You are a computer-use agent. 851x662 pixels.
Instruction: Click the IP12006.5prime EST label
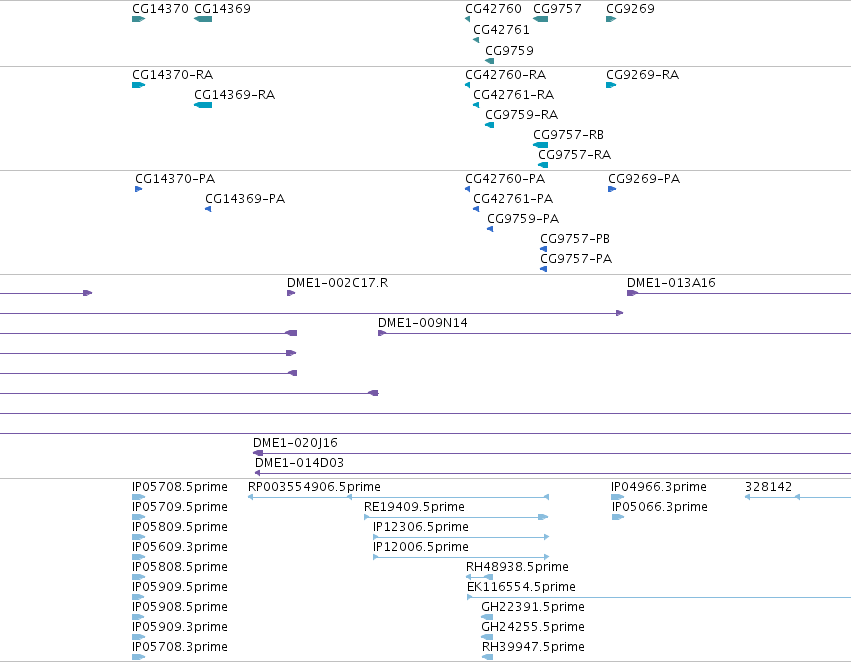tap(421, 547)
